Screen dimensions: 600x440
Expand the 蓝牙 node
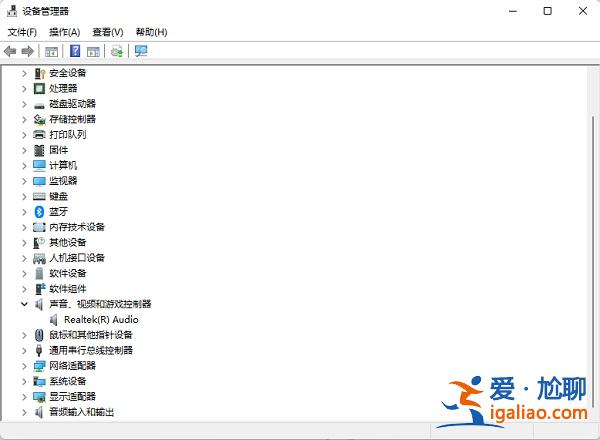[24, 212]
